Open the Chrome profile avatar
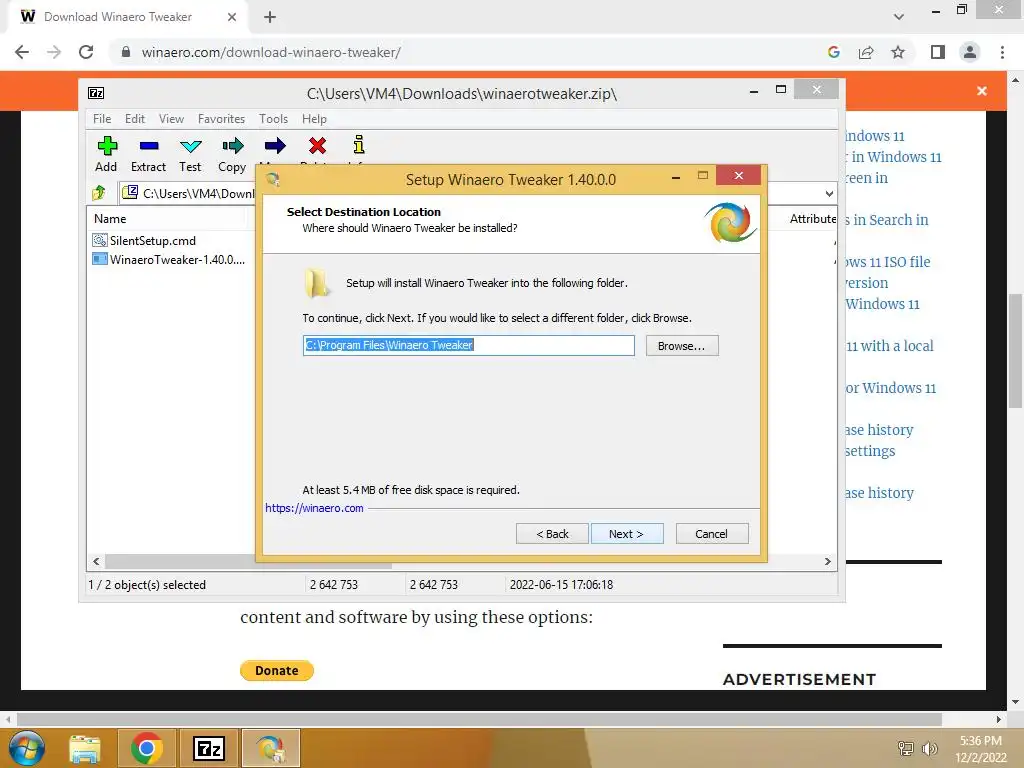The width and height of the screenshot is (1024, 768). [x=970, y=52]
